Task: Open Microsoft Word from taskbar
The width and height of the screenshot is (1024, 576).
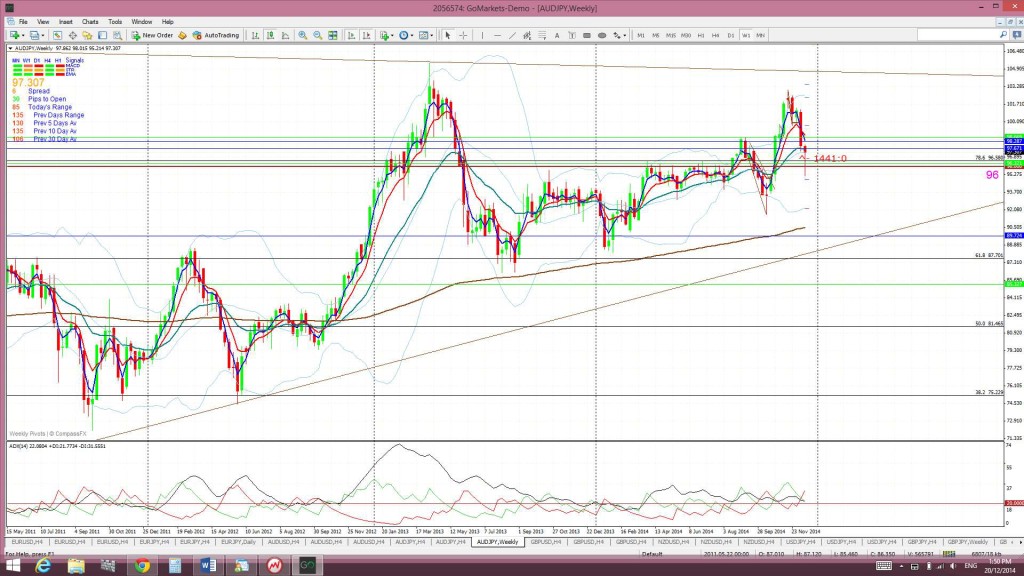Action: click(x=208, y=566)
